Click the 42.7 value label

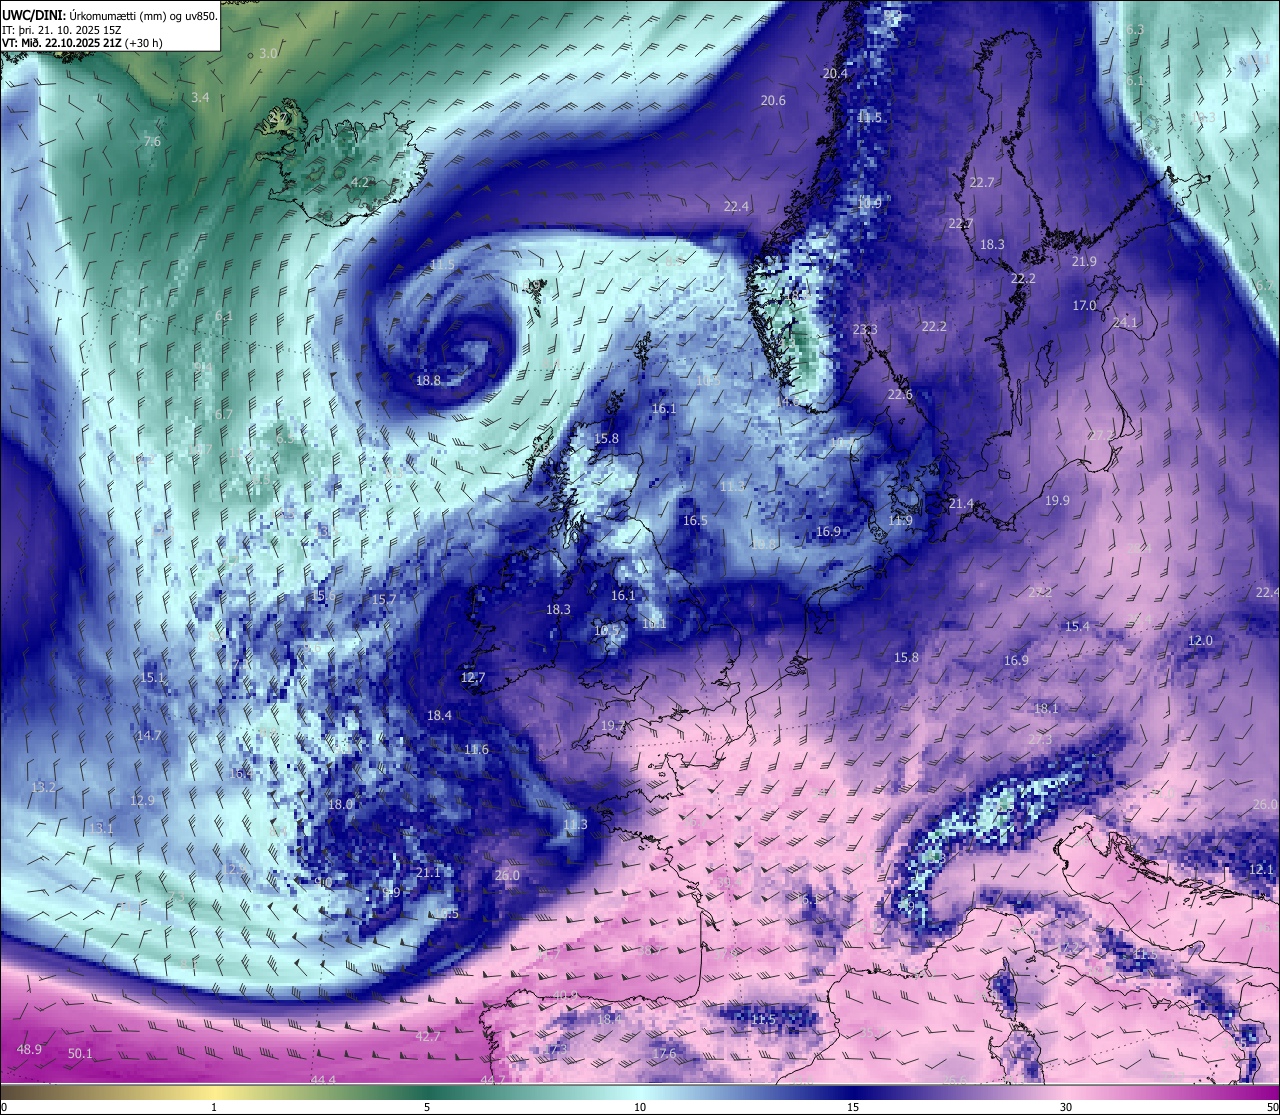428,1036
